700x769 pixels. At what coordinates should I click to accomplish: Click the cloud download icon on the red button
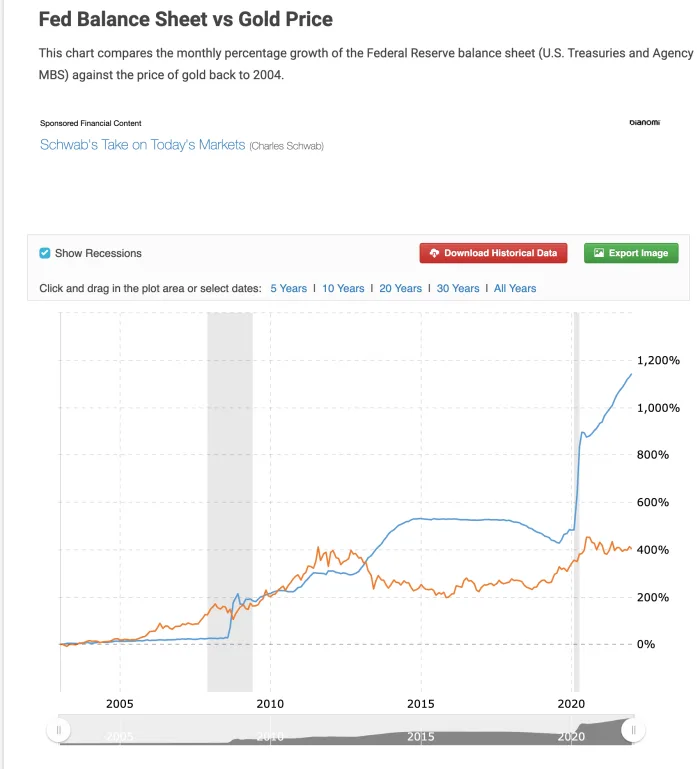434,253
